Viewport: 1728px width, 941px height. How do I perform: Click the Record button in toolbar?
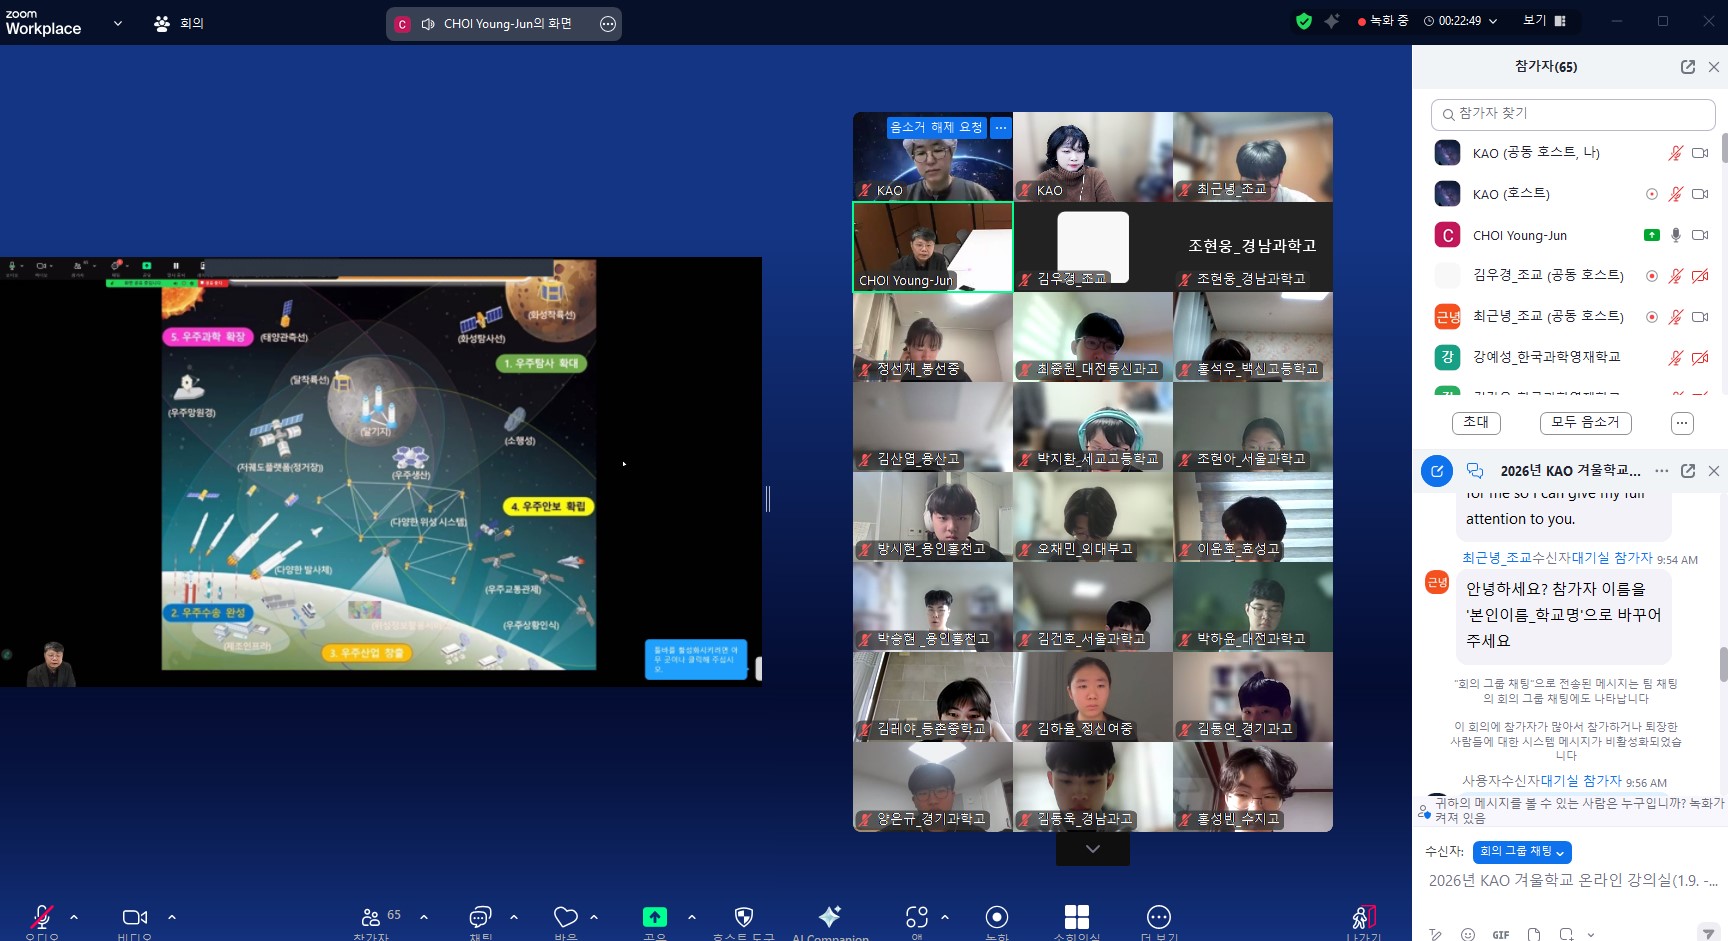(997, 917)
